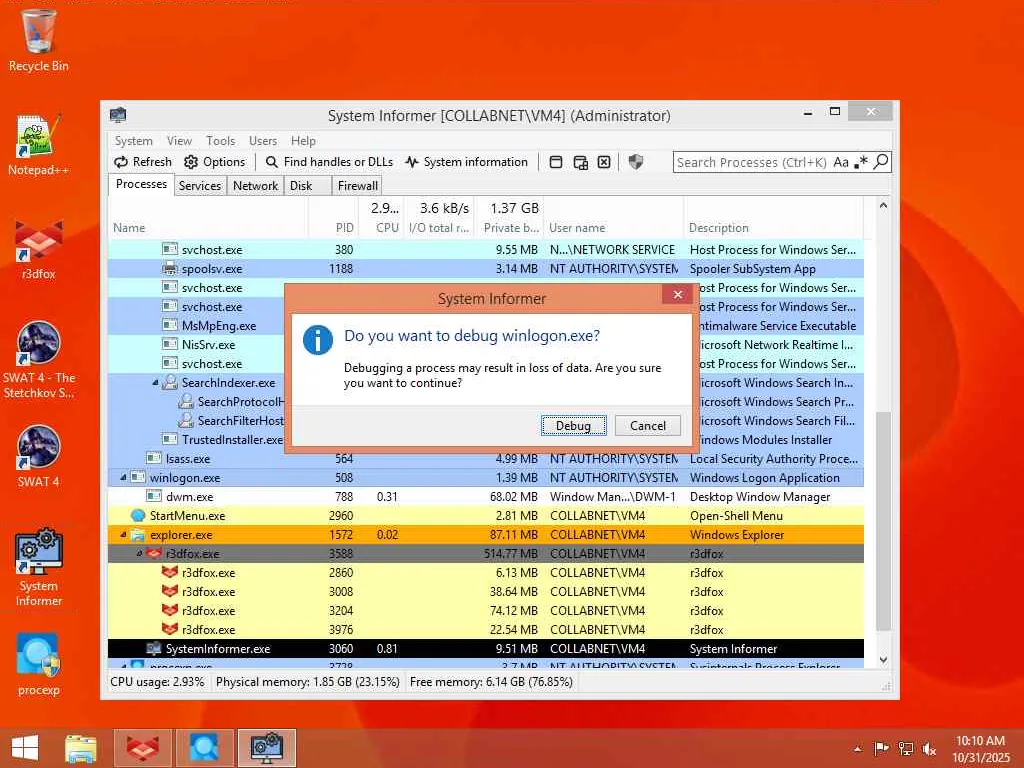Click the process list scroll down arrow
Viewport: 1024px width, 768px height.
pyautogui.click(x=883, y=660)
